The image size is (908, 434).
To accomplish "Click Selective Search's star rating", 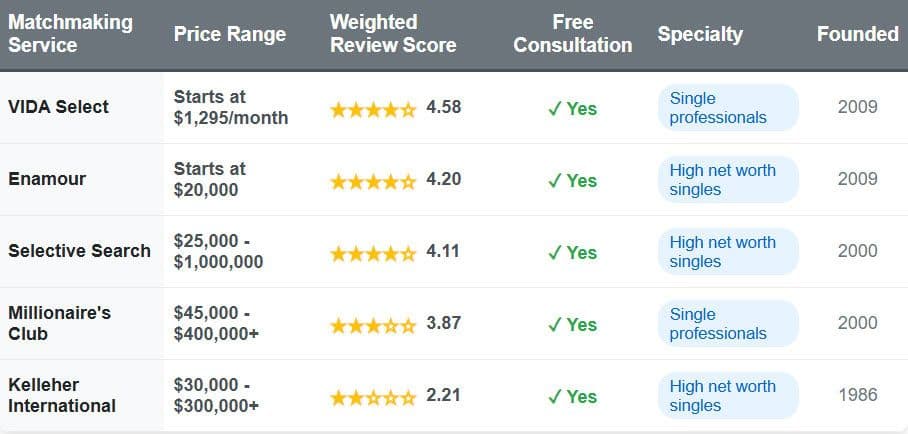I will tap(373, 252).
